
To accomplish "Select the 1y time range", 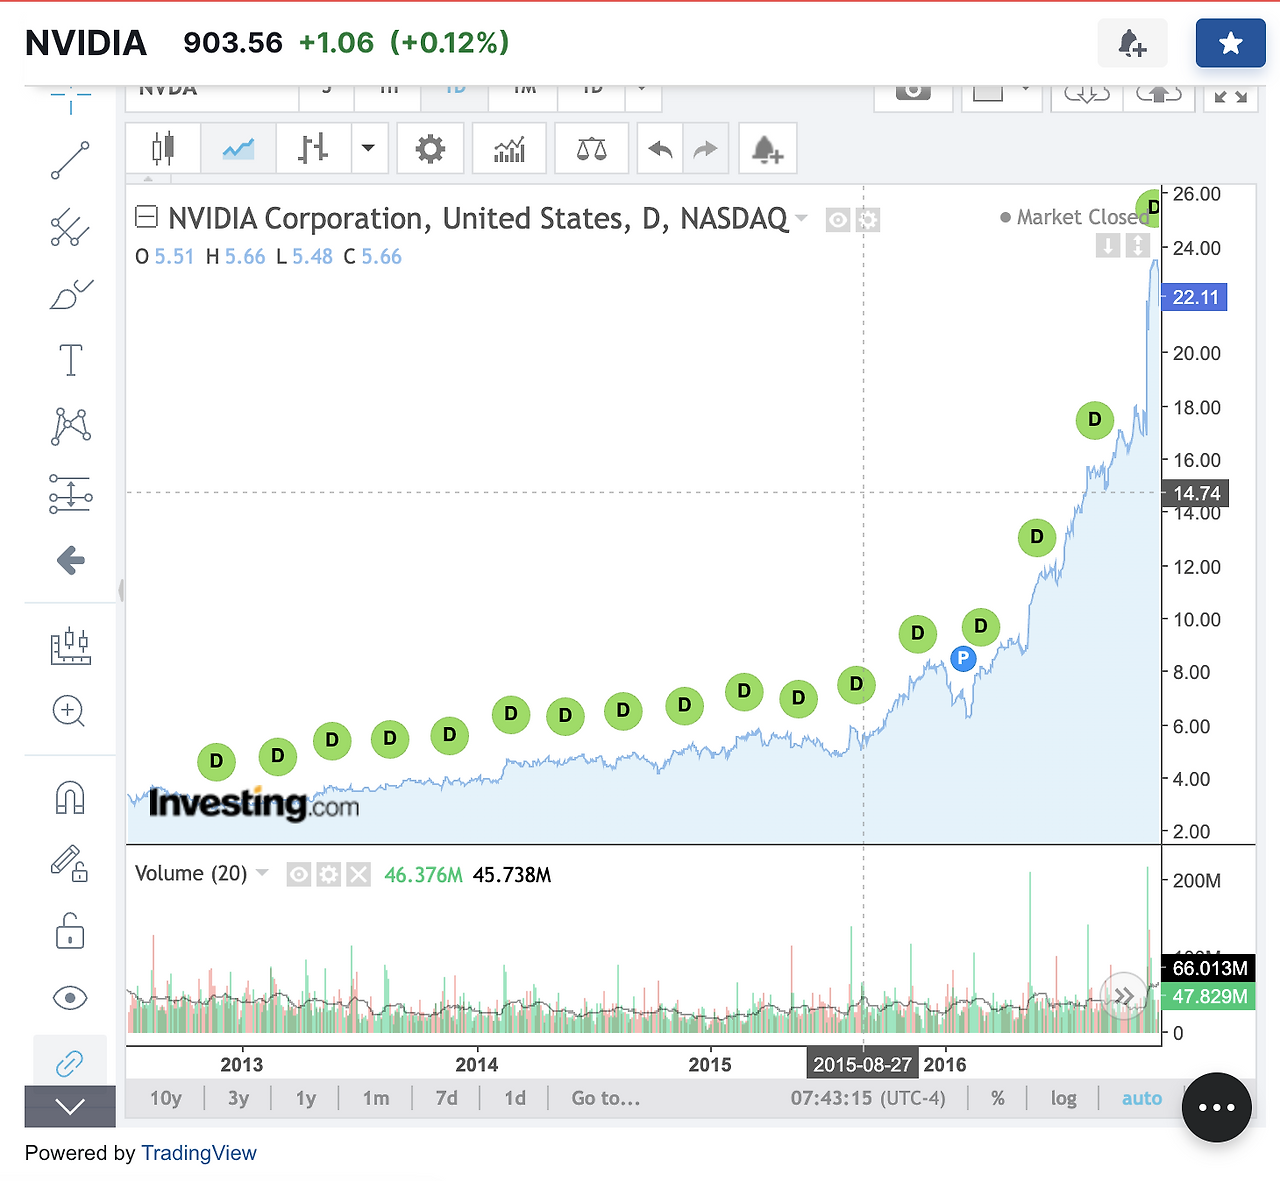I will pyautogui.click(x=306, y=1098).
